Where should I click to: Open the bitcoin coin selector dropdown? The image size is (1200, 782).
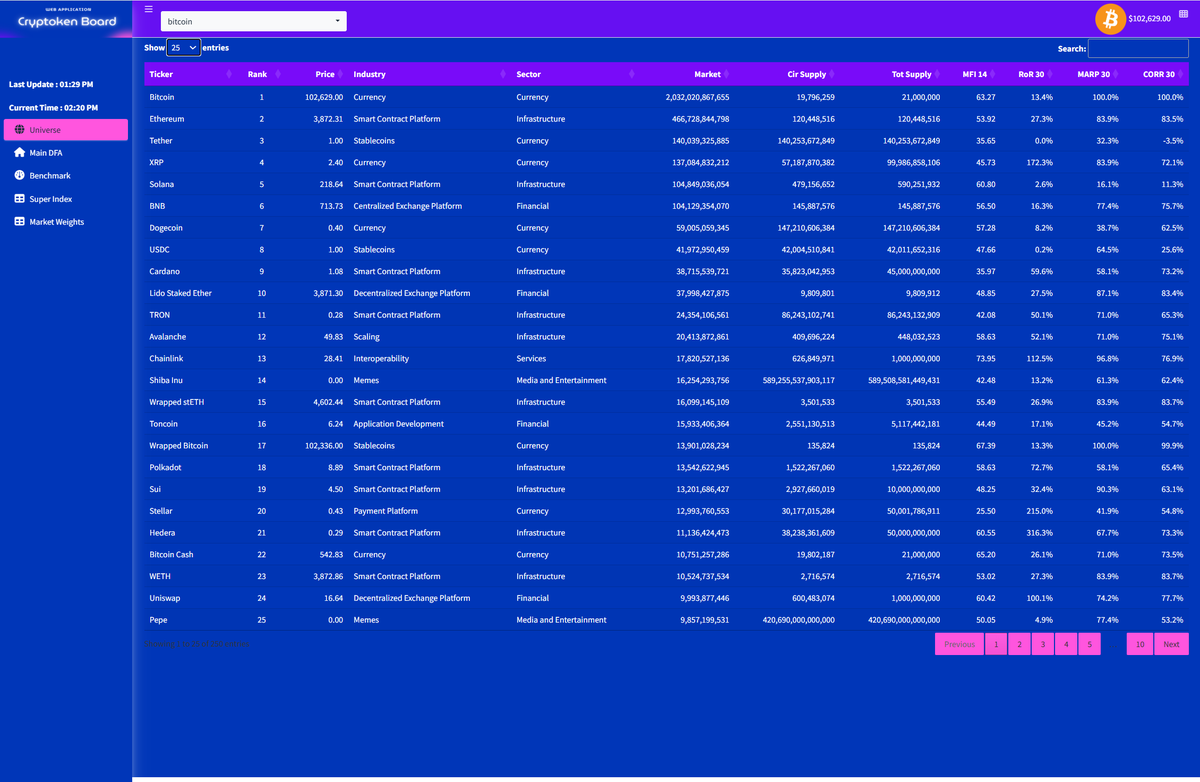point(254,21)
